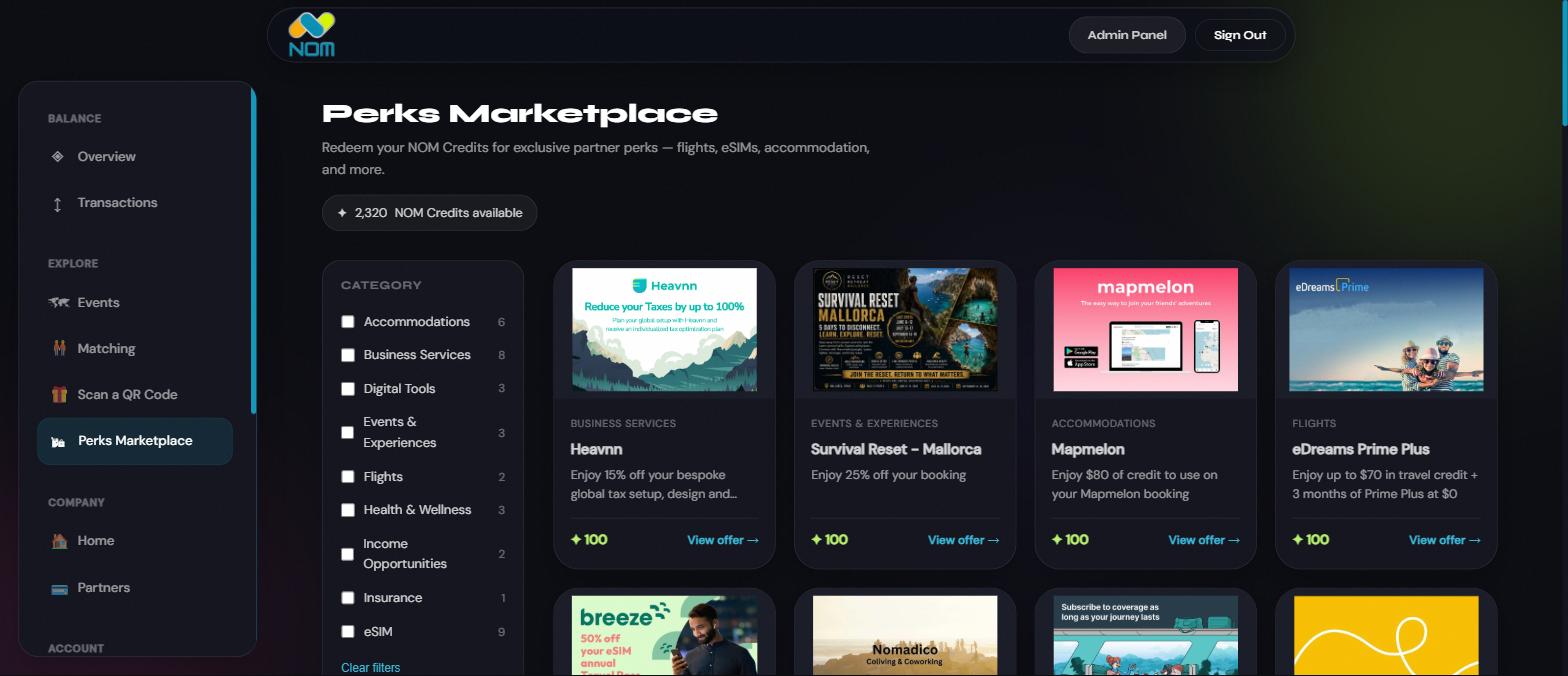Tick the Flights category checkbox
Screen dimensions: 1568x676
point(348,477)
